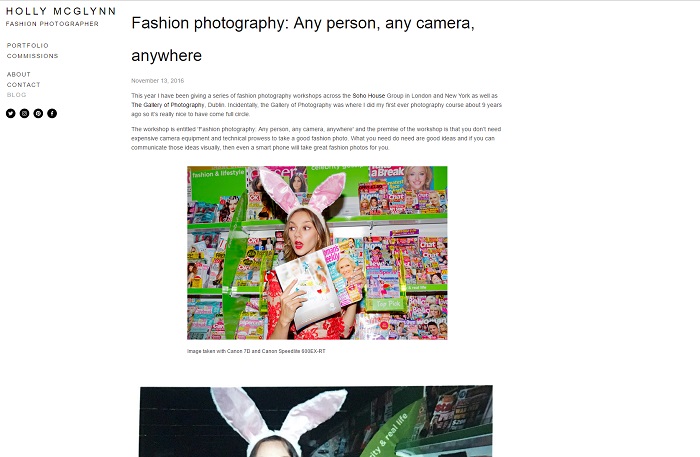Open the Facebook social icon

(x=52, y=113)
